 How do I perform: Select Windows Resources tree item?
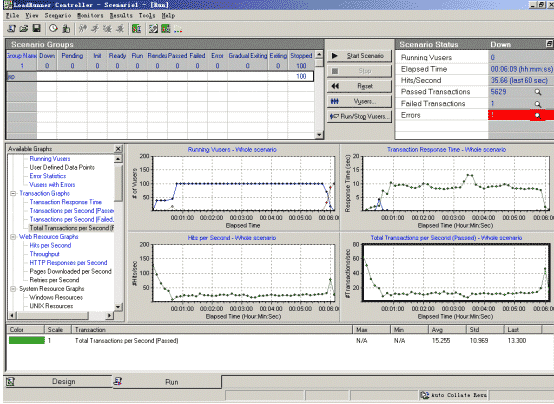point(56,297)
